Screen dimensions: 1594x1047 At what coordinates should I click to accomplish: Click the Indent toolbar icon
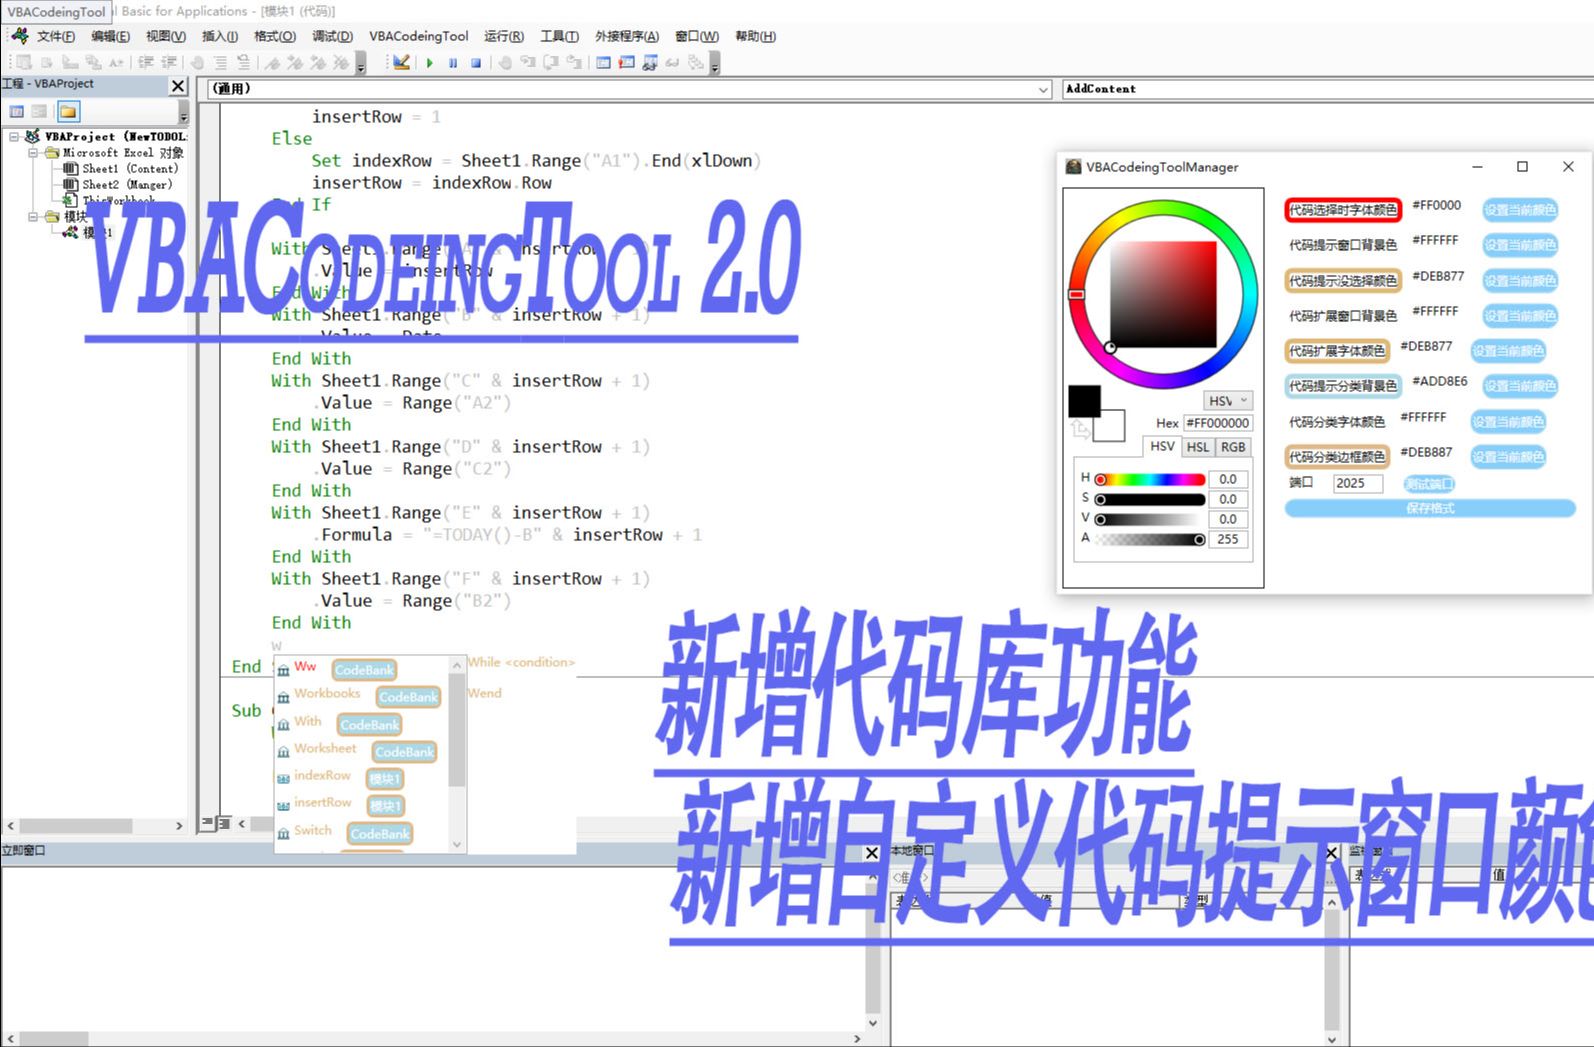146,63
